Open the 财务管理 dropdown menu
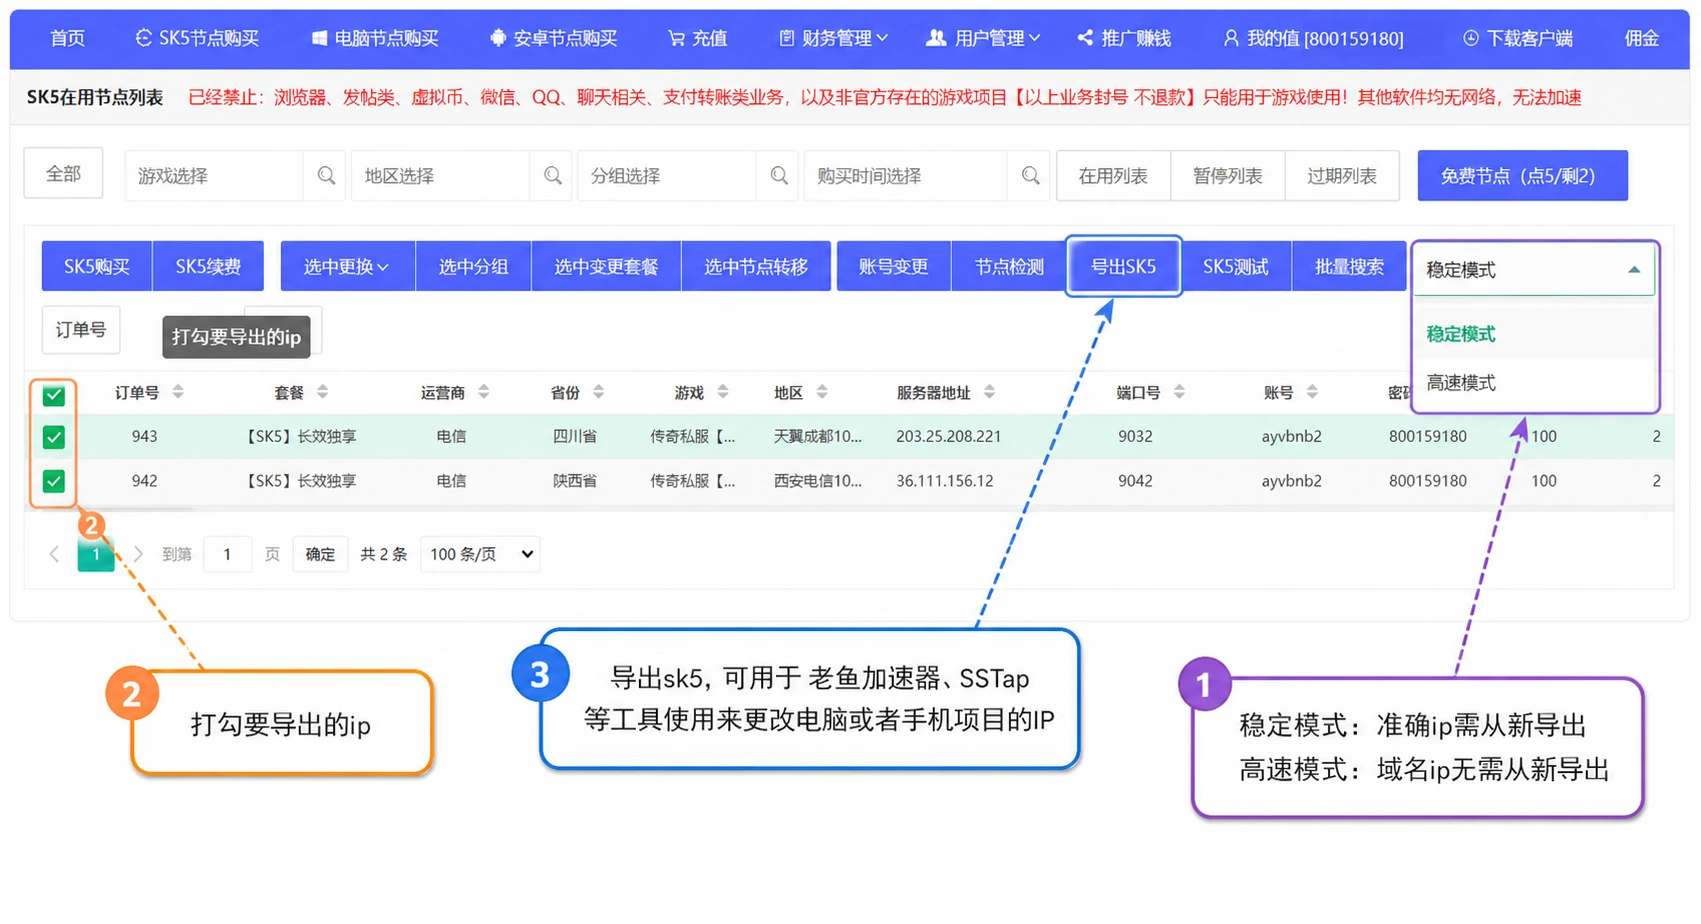 pos(833,38)
